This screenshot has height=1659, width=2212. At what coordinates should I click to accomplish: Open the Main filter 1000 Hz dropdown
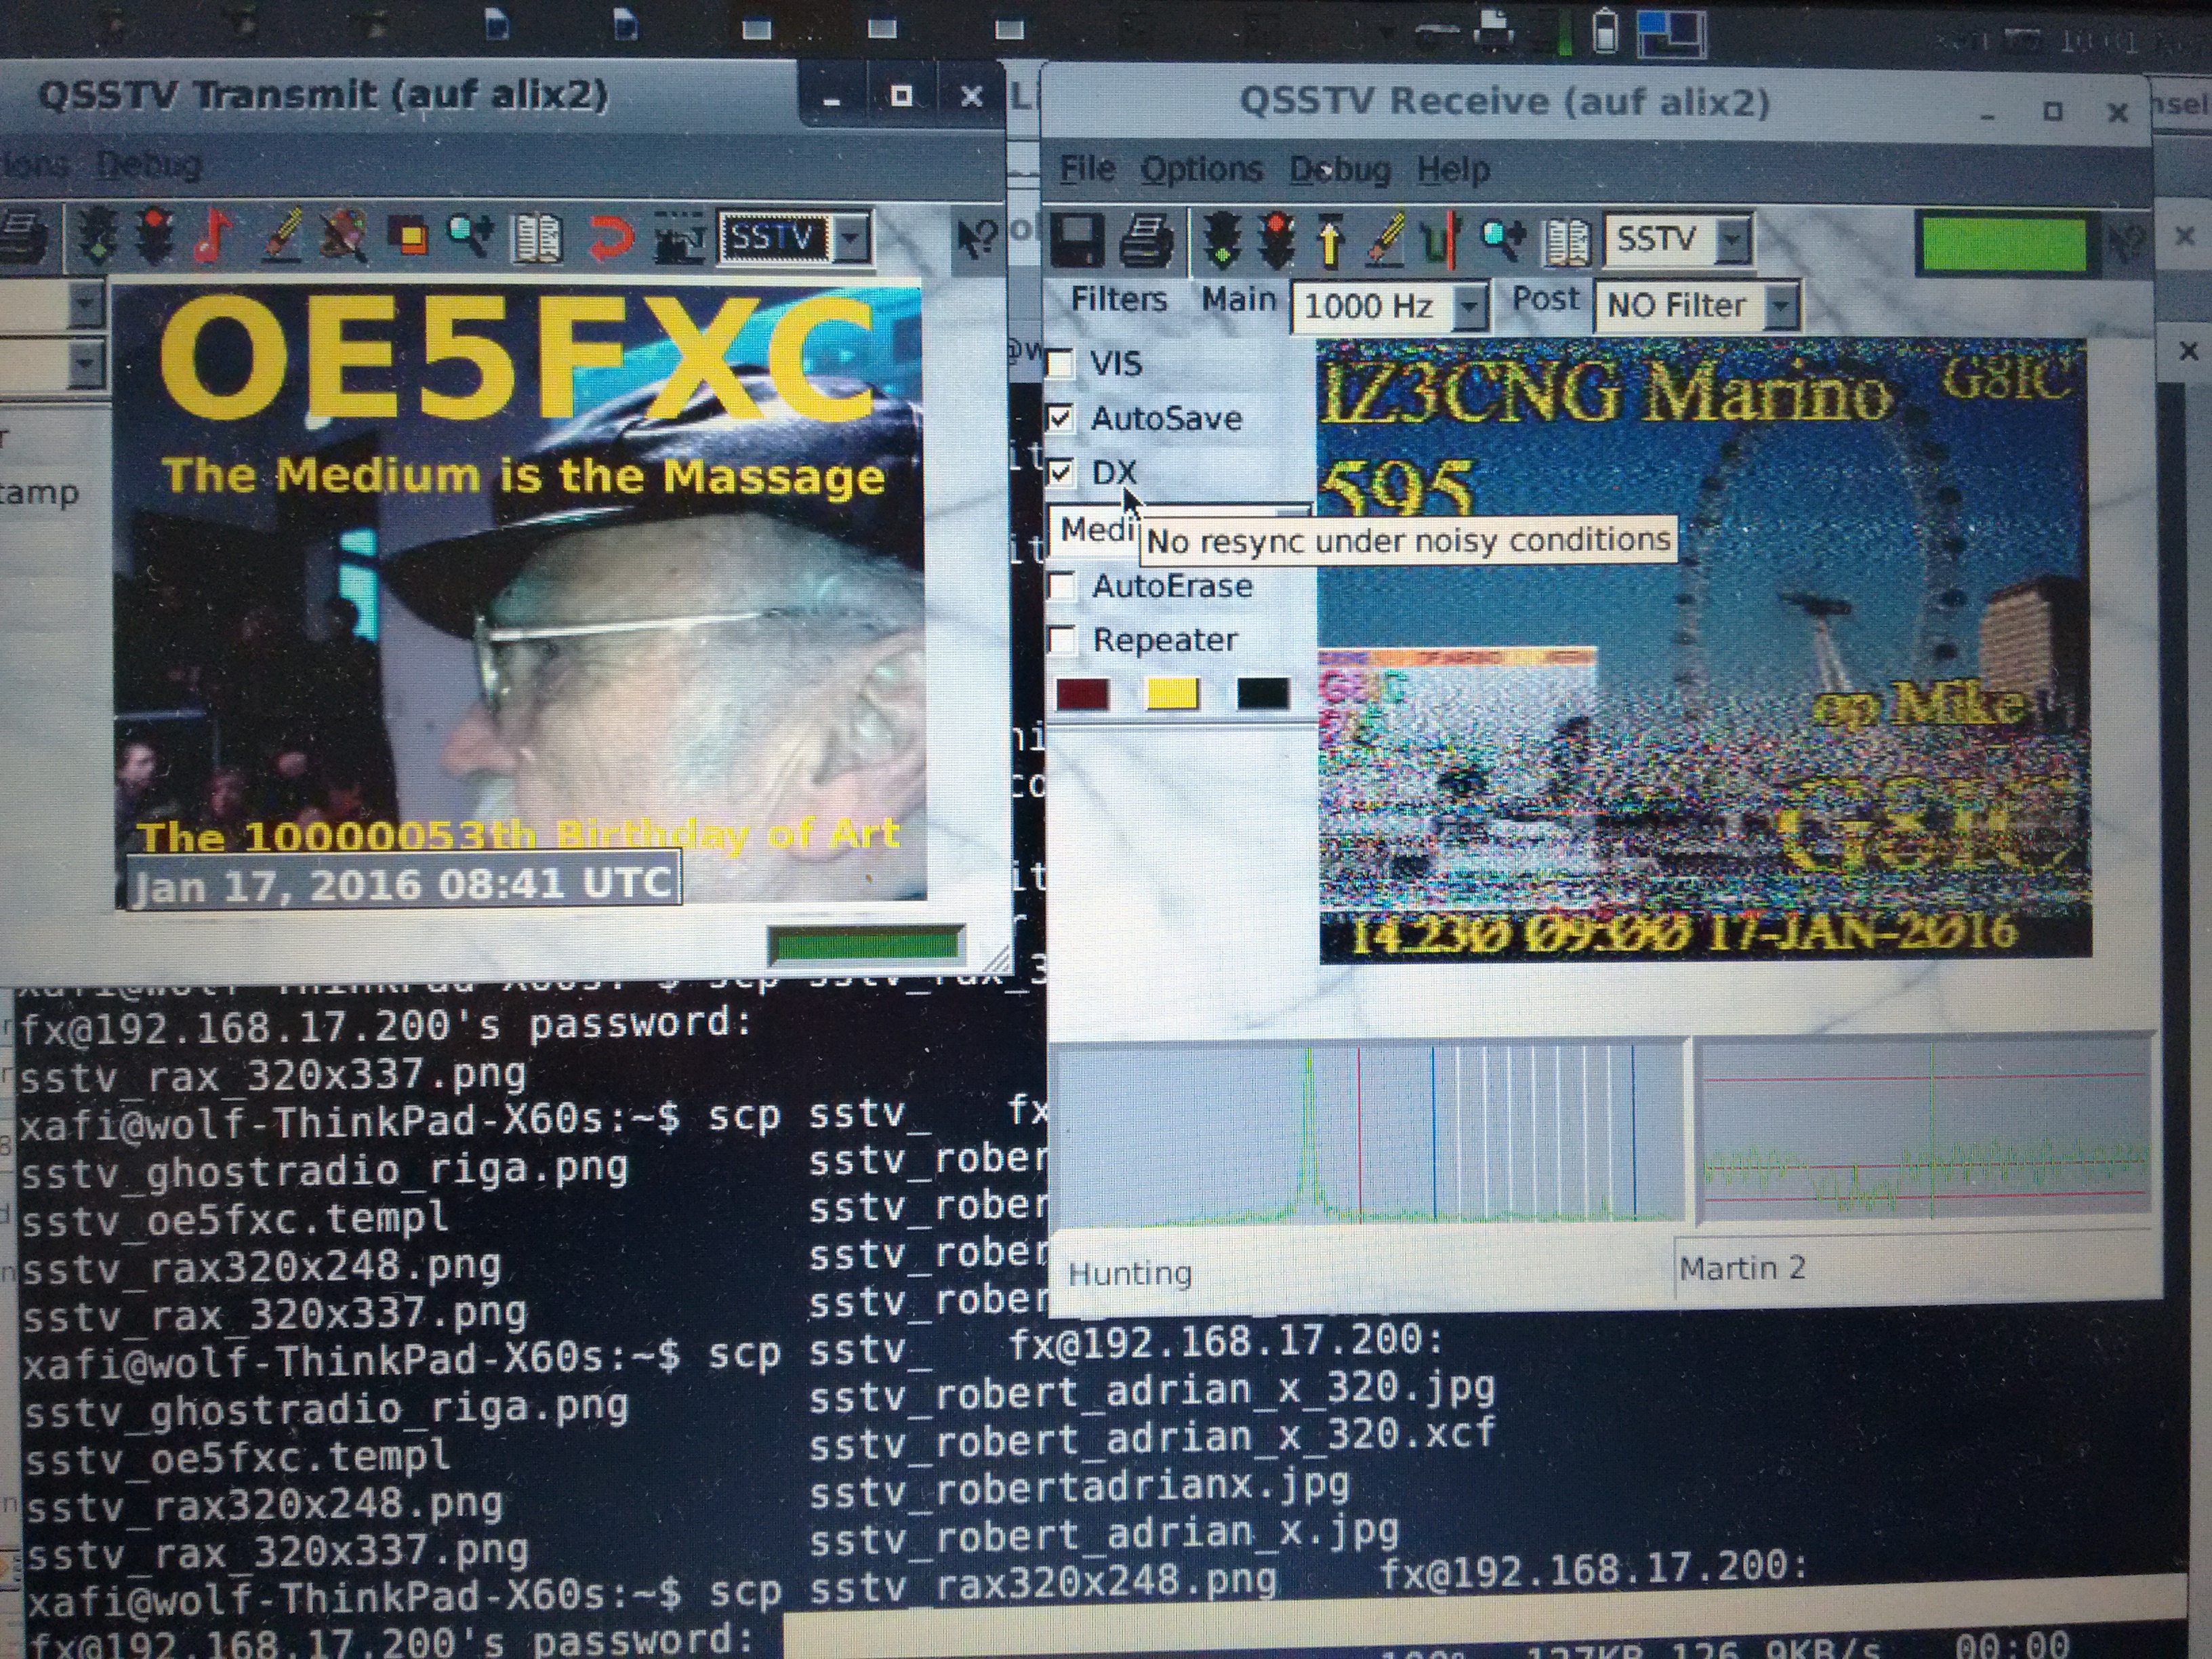pyautogui.click(x=1468, y=306)
